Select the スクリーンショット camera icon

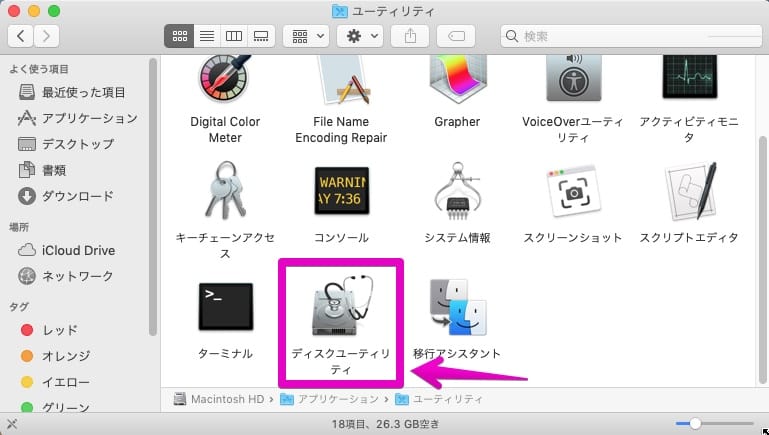tap(574, 191)
